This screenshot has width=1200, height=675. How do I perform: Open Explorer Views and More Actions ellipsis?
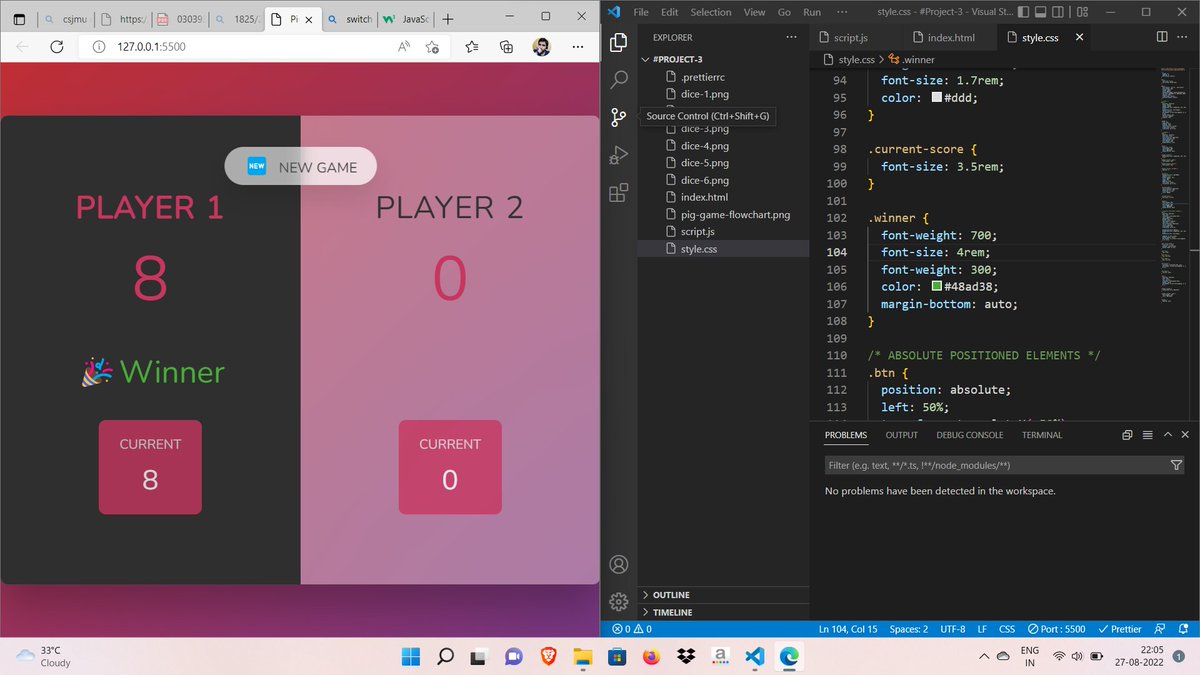[x=792, y=37]
